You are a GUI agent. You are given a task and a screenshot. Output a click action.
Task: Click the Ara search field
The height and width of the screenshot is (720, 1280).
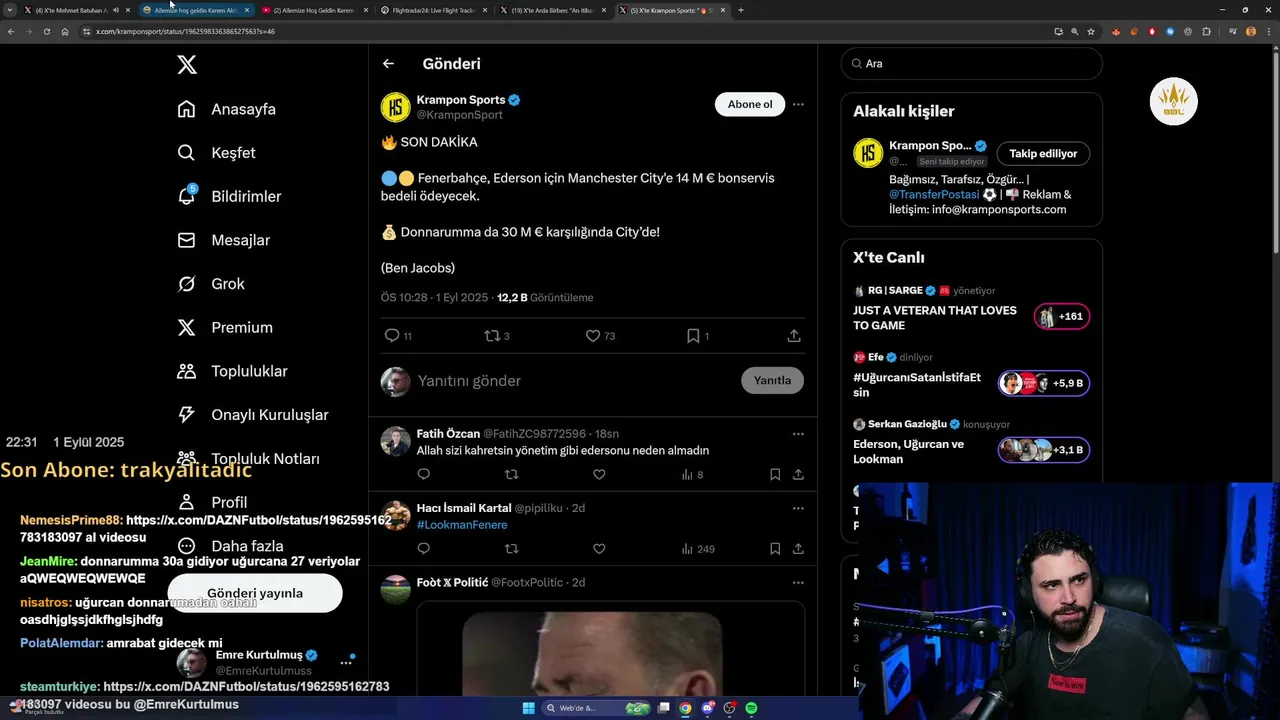pyautogui.click(x=972, y=63)
